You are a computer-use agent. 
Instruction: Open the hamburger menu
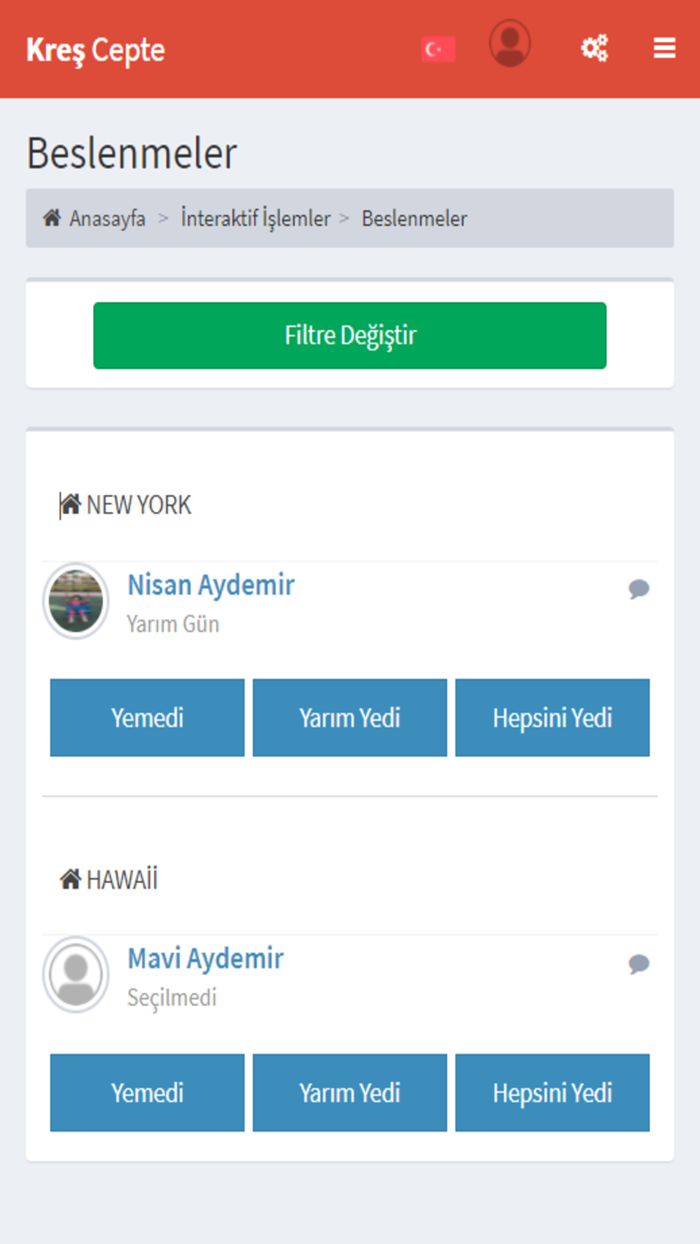click(665, 48)
